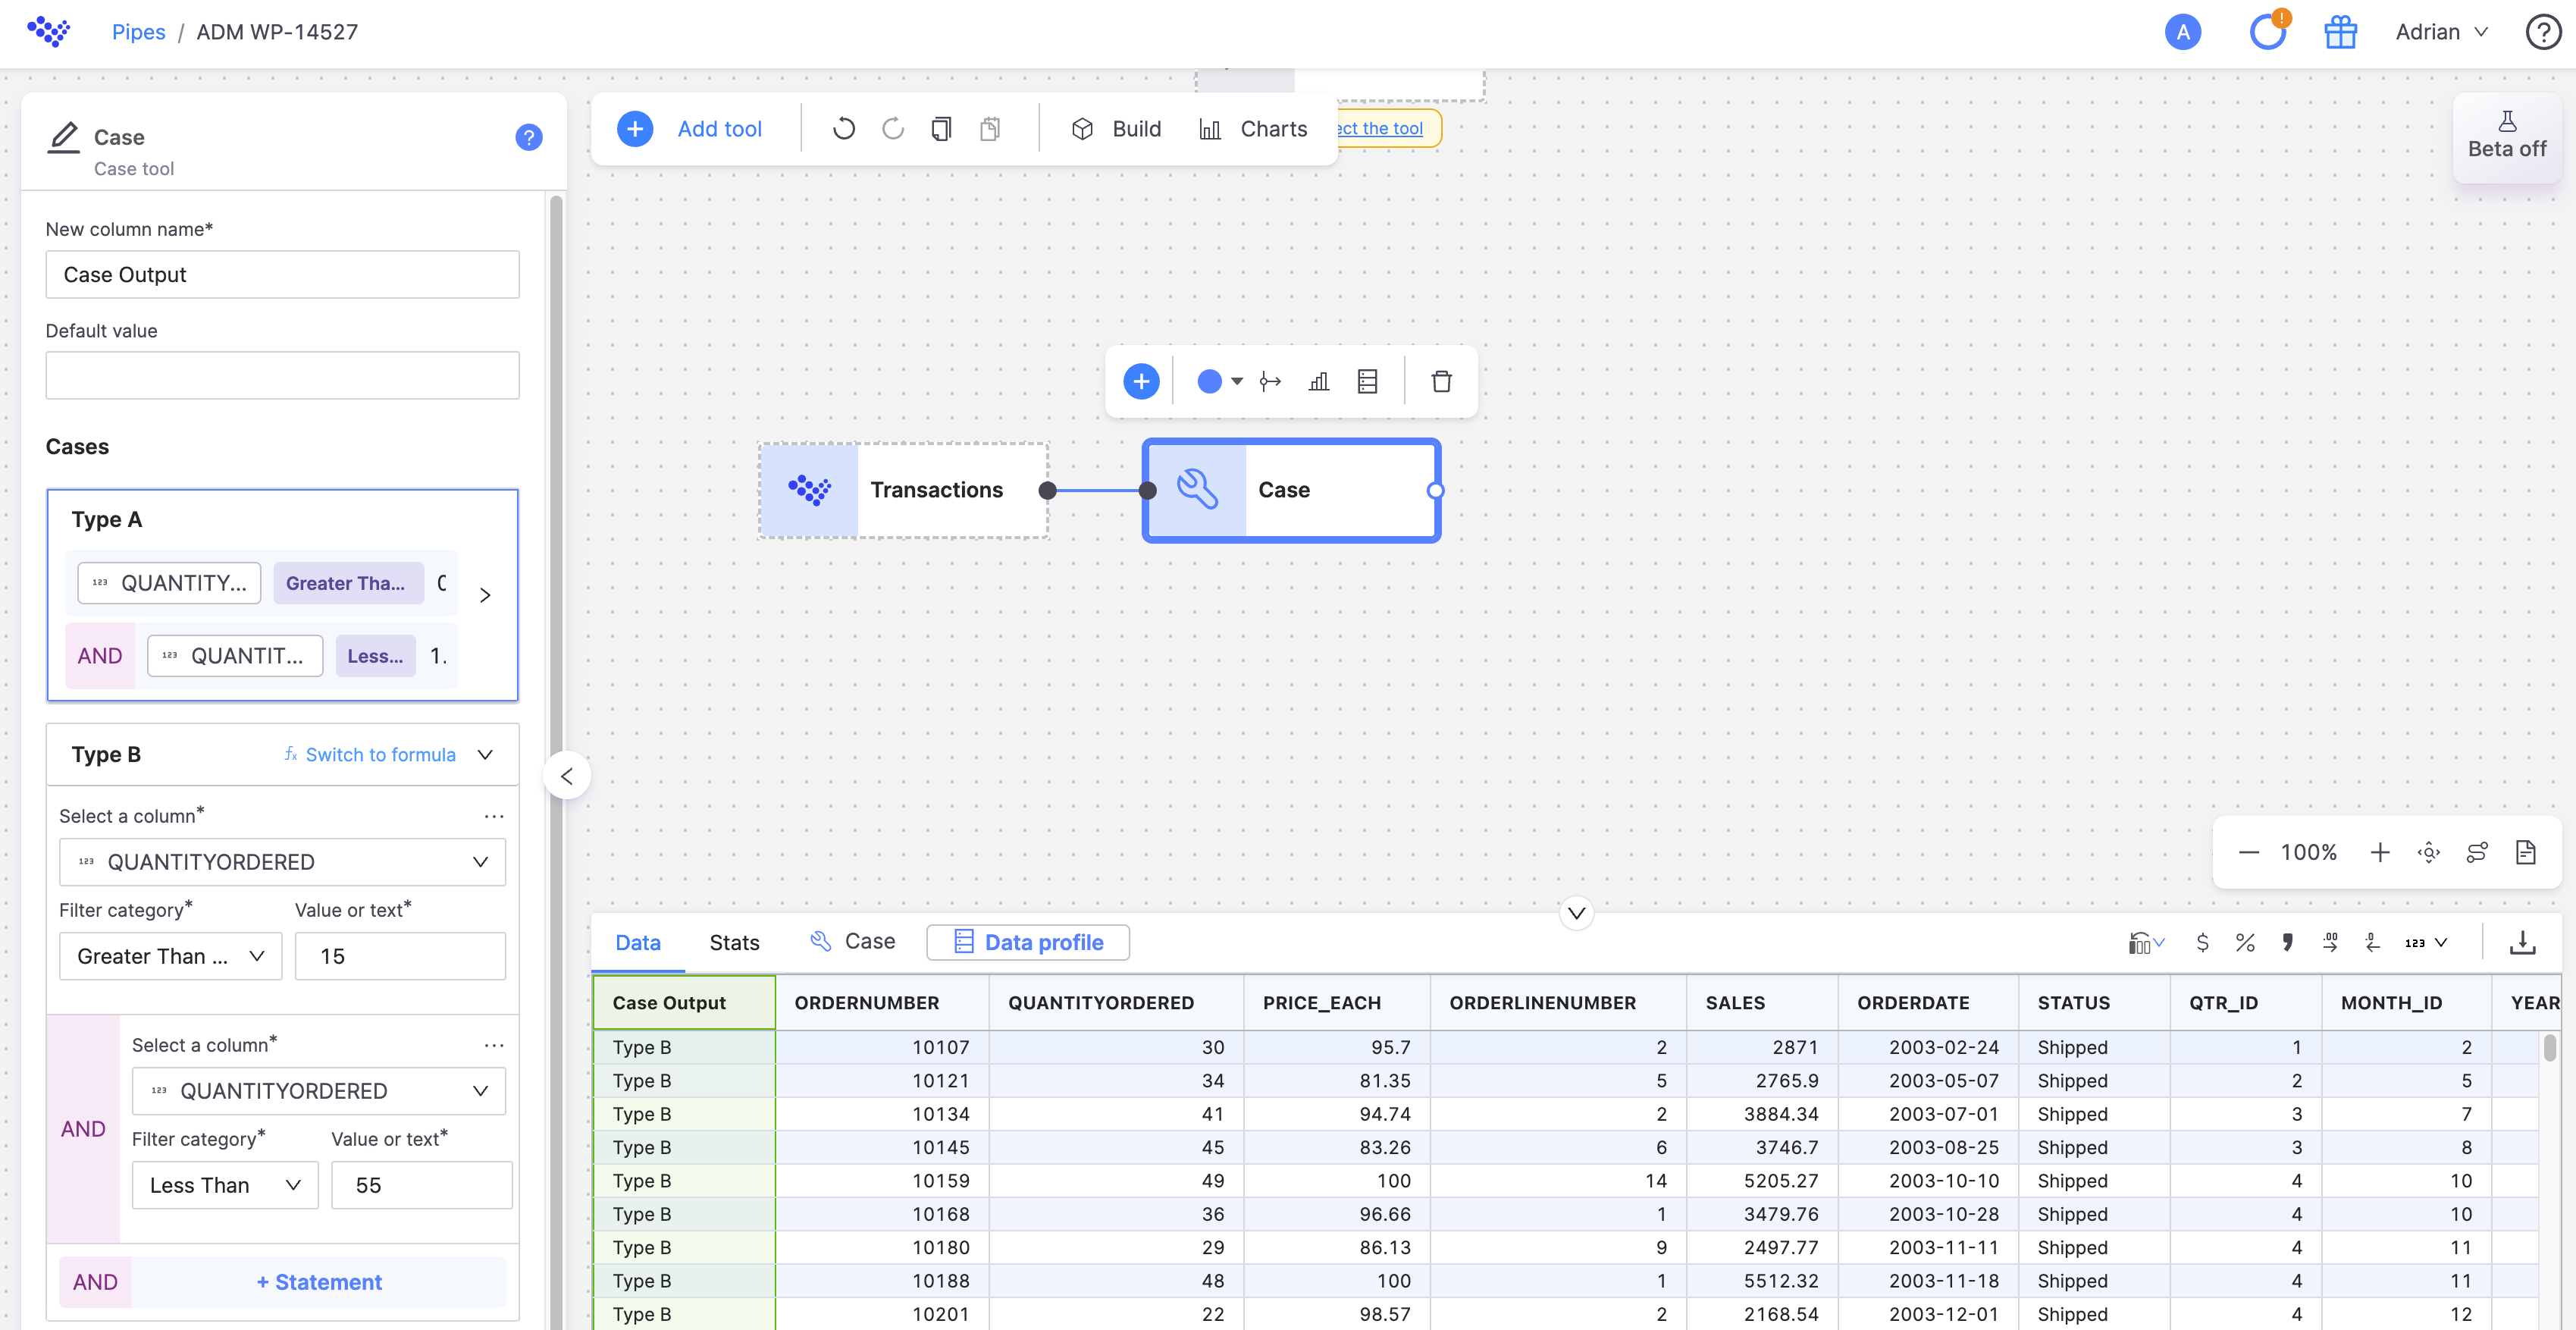Click the auto-arrange flow icon
This screenshot has height=1330, width=2576.
coord(2477,852)
